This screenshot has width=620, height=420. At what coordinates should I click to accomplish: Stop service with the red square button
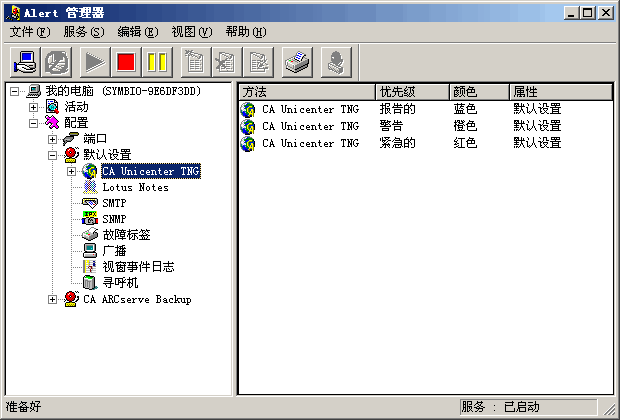point(126,62)
